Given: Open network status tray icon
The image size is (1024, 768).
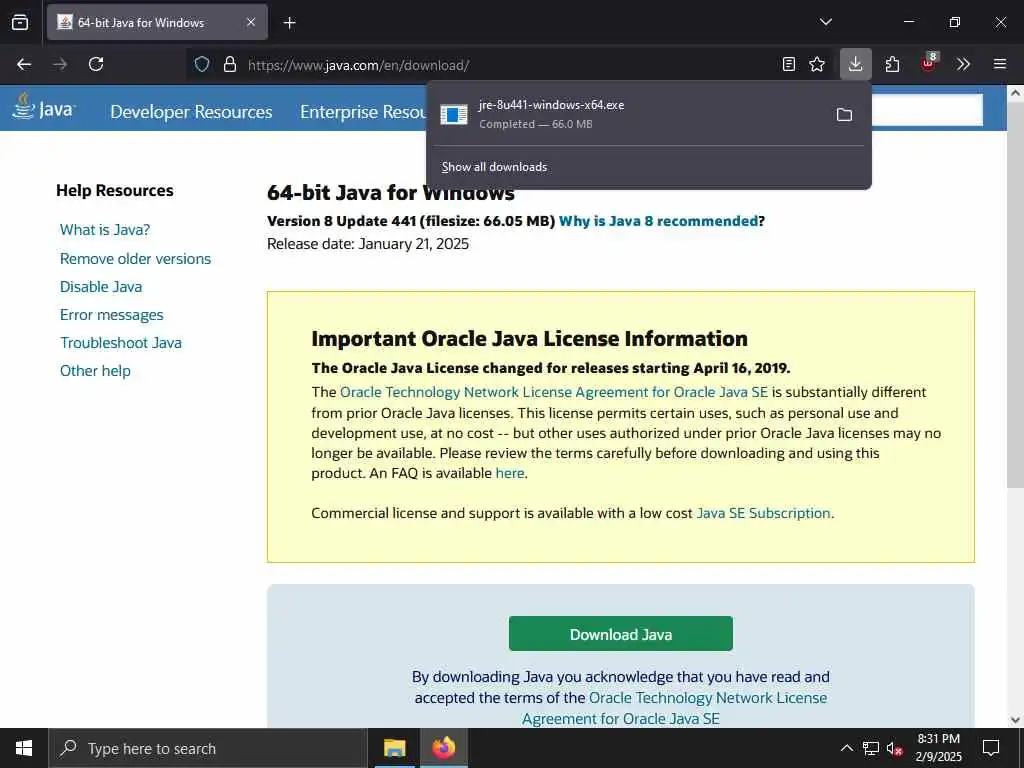Looking at the screenshot, I should click(871, 748).
